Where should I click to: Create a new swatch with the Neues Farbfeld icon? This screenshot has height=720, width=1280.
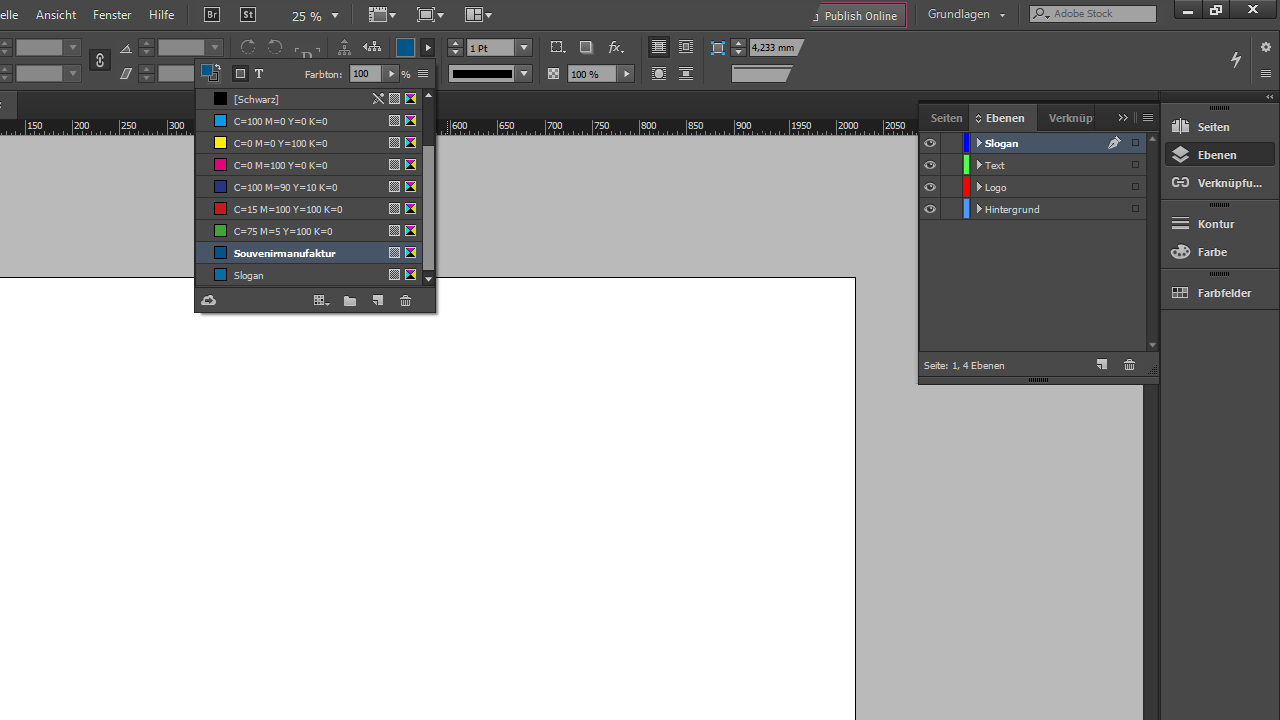pyautogui.click(x=377, y=300)
